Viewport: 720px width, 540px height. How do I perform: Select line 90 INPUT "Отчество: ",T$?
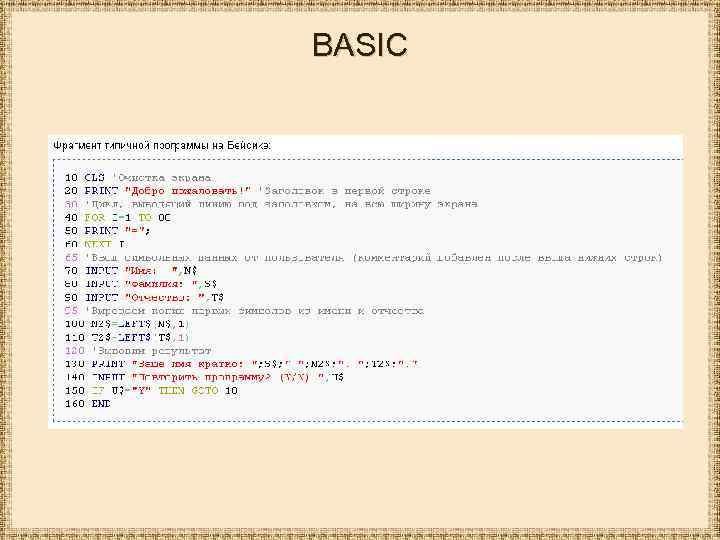[x=144, y=298]
